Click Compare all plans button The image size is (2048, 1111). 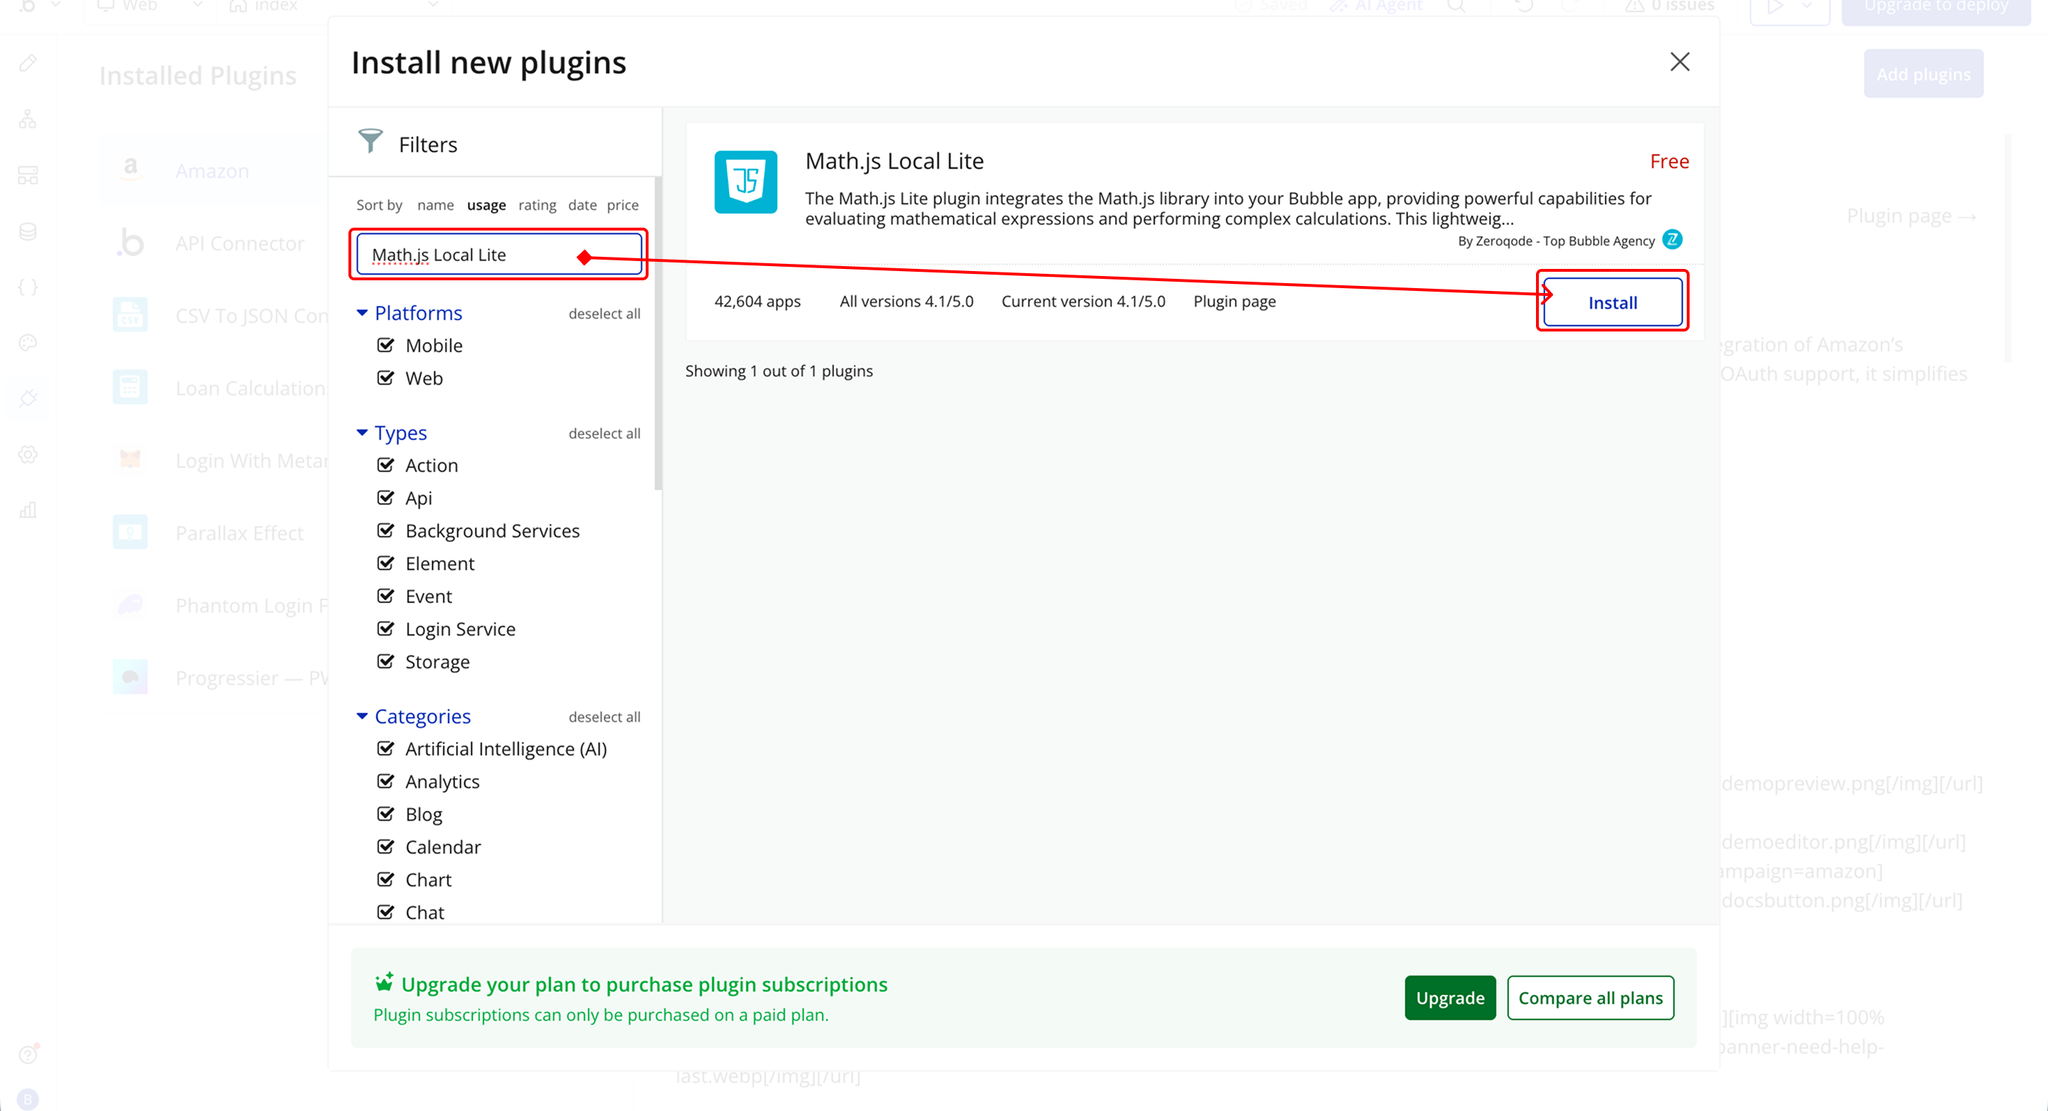click(1590, 998)
